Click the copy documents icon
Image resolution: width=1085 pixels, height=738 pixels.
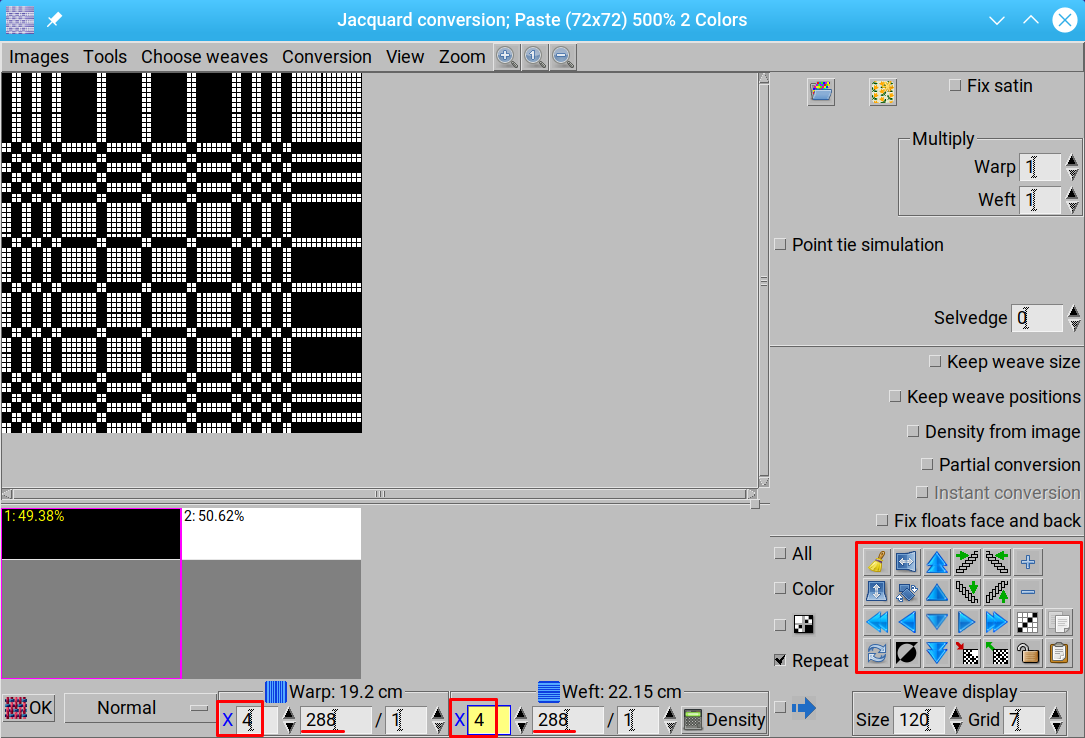click(x=1059, y=622)
